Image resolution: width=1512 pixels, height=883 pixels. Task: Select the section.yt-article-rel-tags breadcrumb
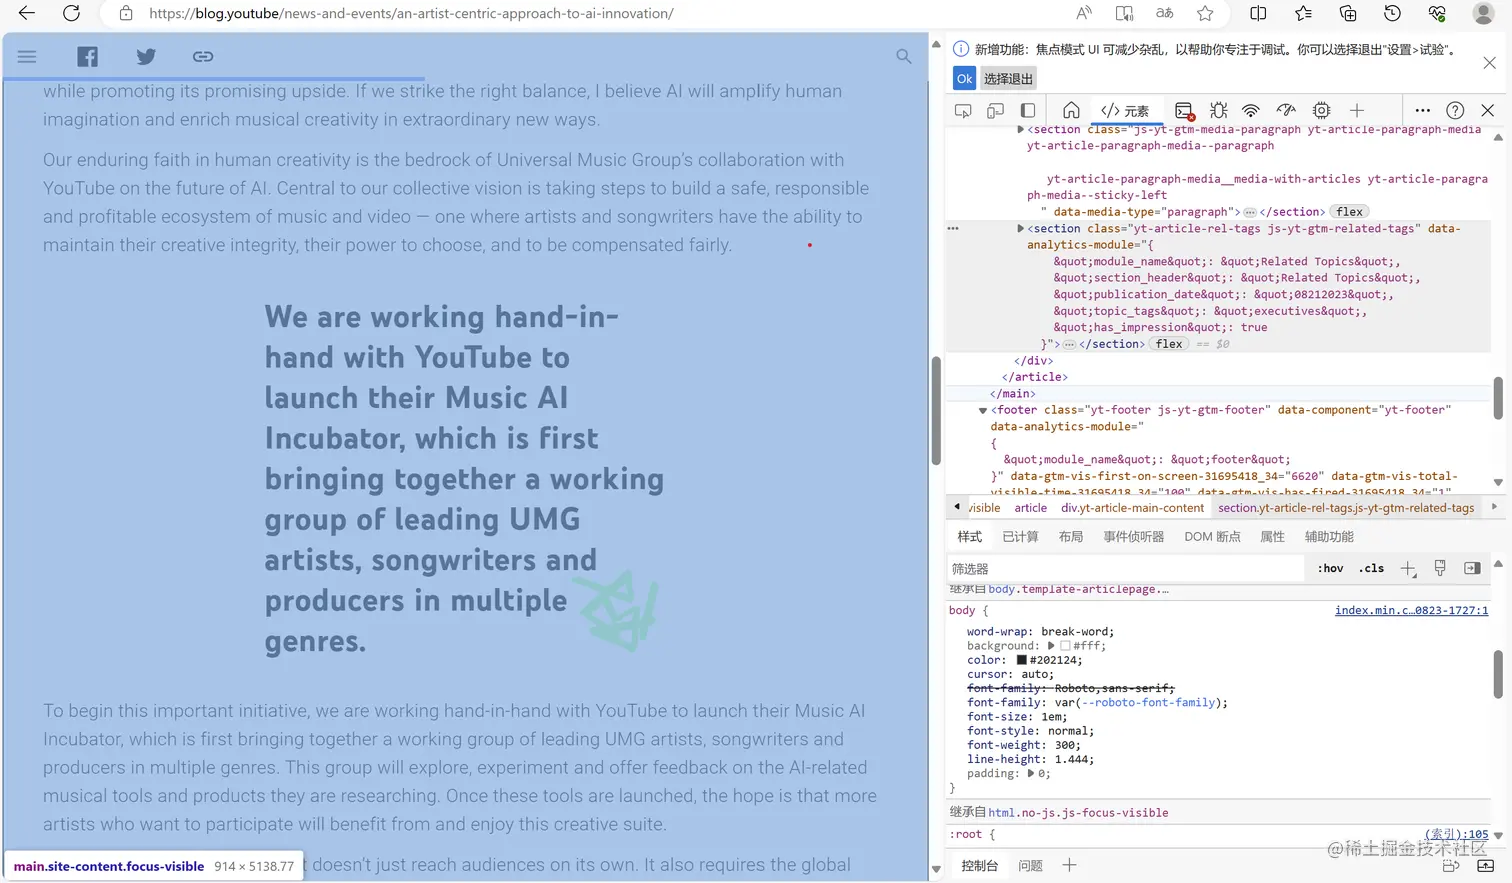pyautogui.click(x=1346, y=508)
